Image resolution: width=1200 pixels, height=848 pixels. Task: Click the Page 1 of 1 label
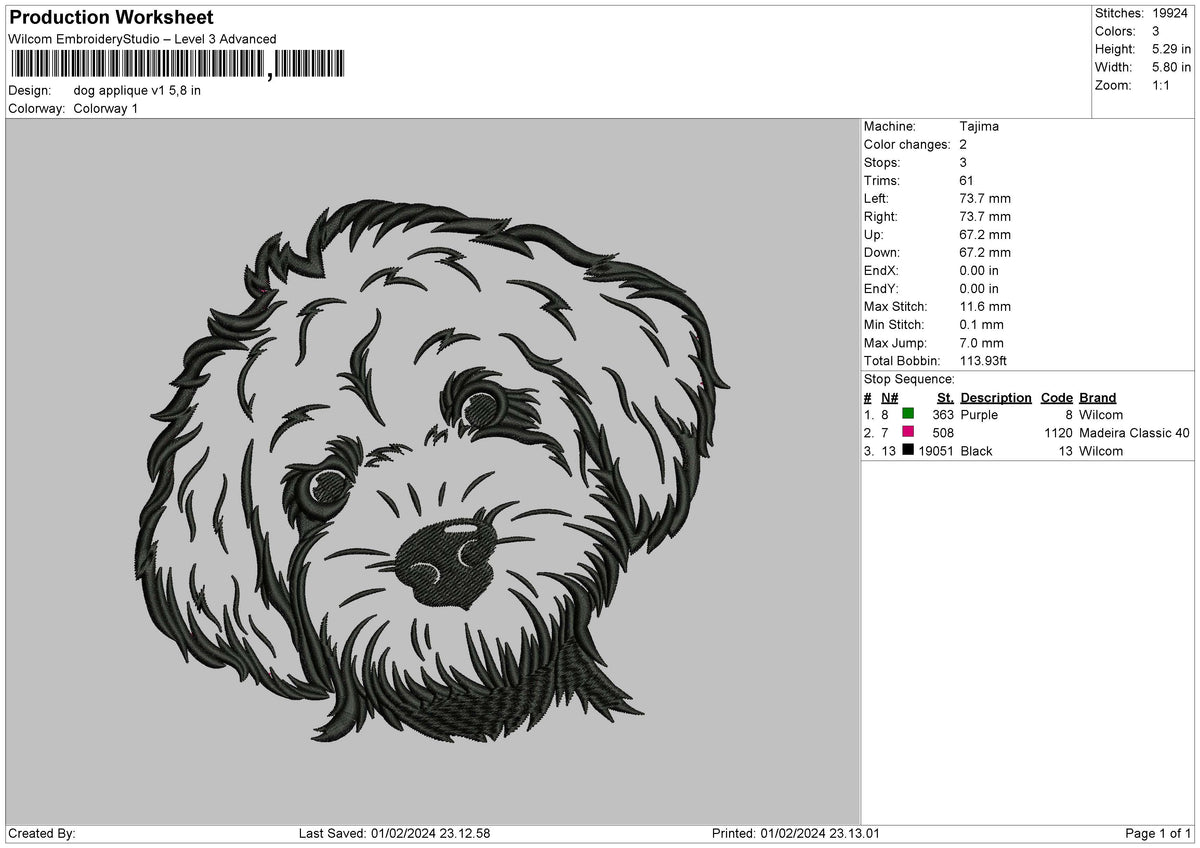point(1157,832)
